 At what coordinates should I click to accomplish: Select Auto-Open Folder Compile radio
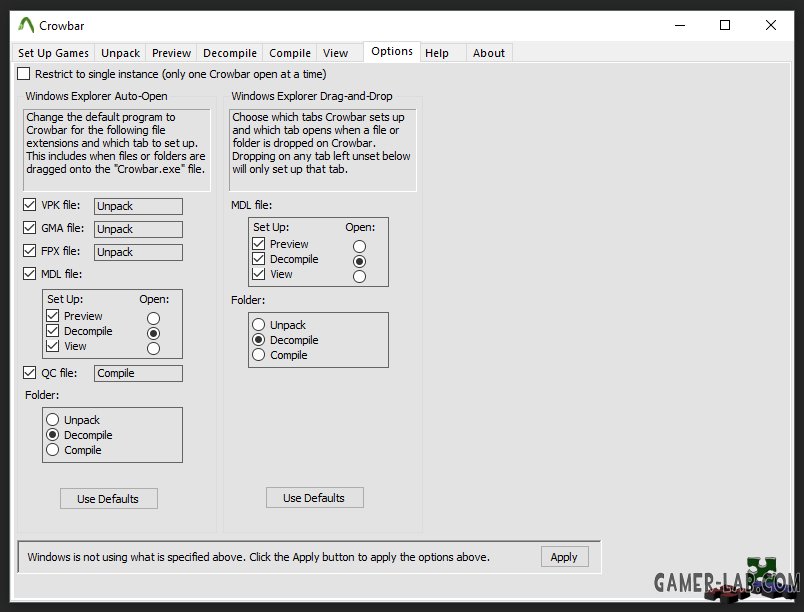pos(52,450)
